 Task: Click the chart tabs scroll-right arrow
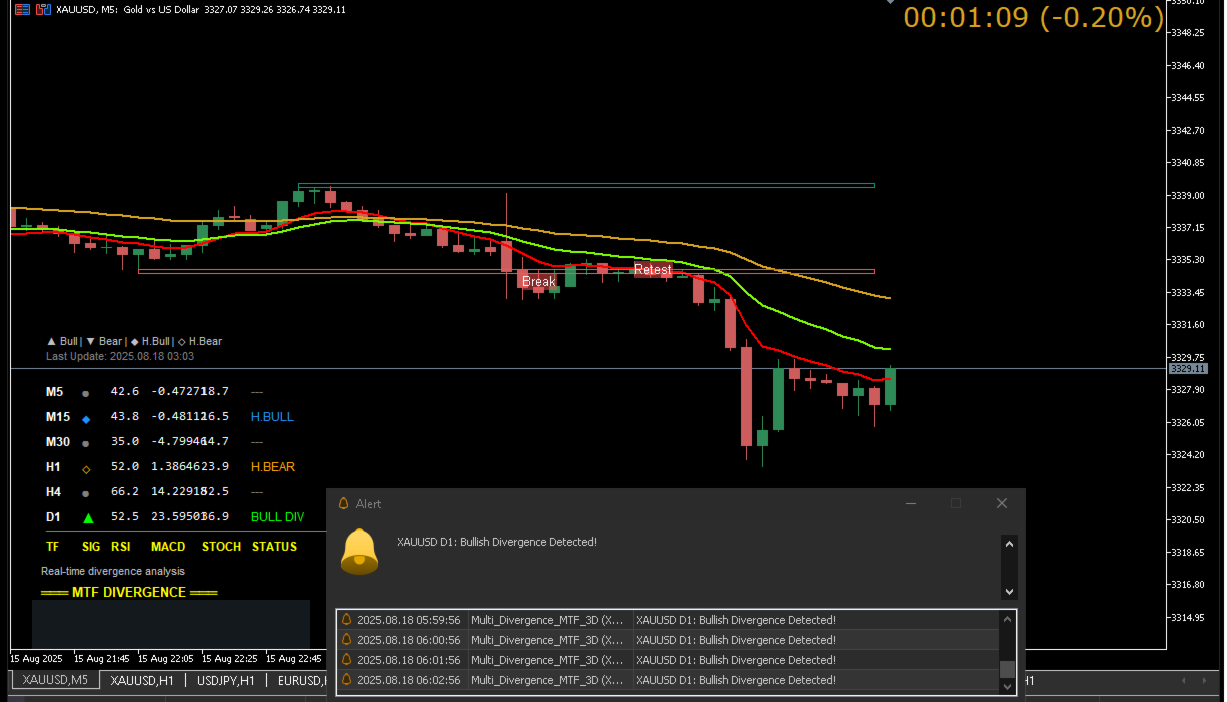coord(1203,681)
